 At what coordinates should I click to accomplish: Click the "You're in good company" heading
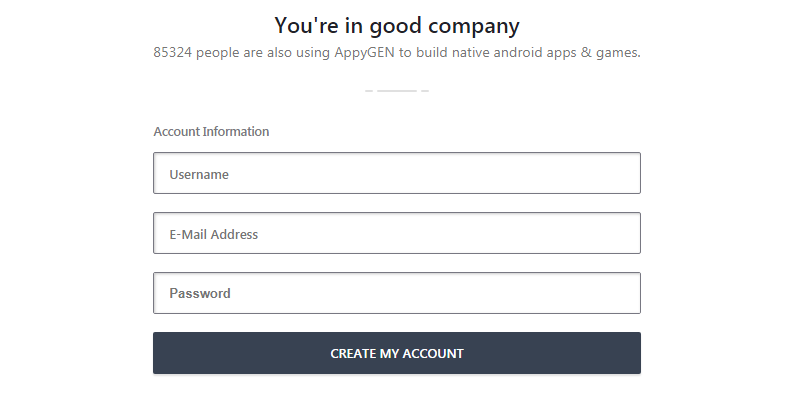point(396,26)
